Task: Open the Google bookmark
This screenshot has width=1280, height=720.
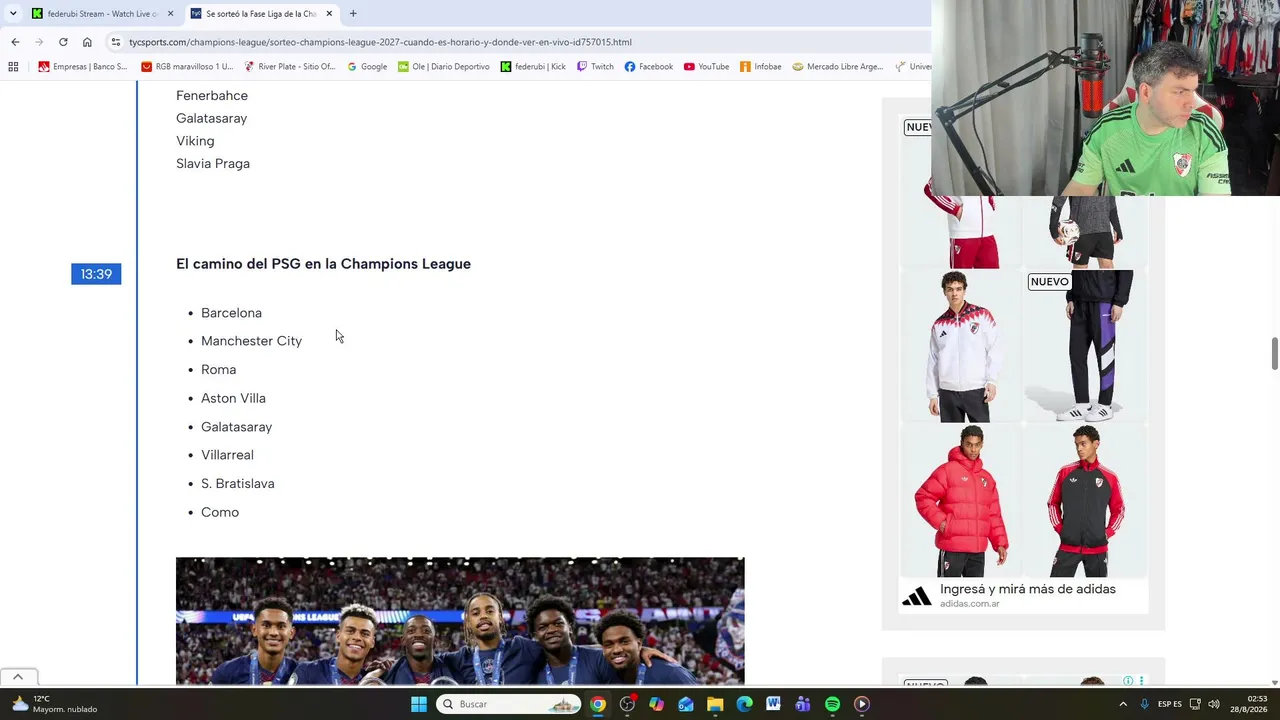Action: 367,67
